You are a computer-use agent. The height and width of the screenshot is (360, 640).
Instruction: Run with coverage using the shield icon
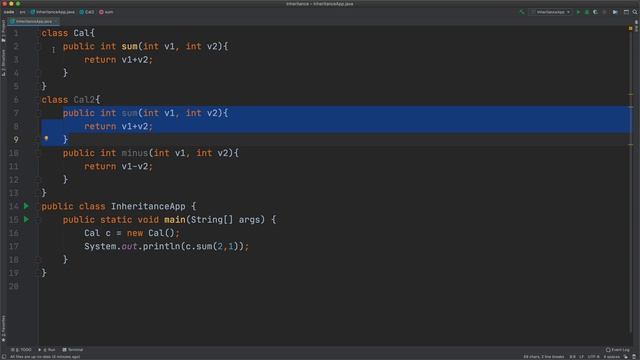[x=595, y=12]
